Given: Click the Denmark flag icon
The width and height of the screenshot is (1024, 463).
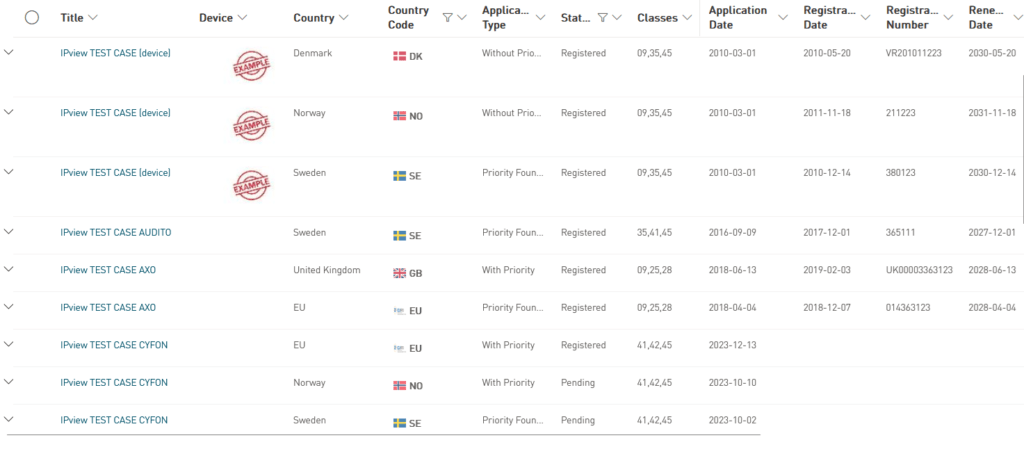Looking at the screenshot, I should 399,57.
